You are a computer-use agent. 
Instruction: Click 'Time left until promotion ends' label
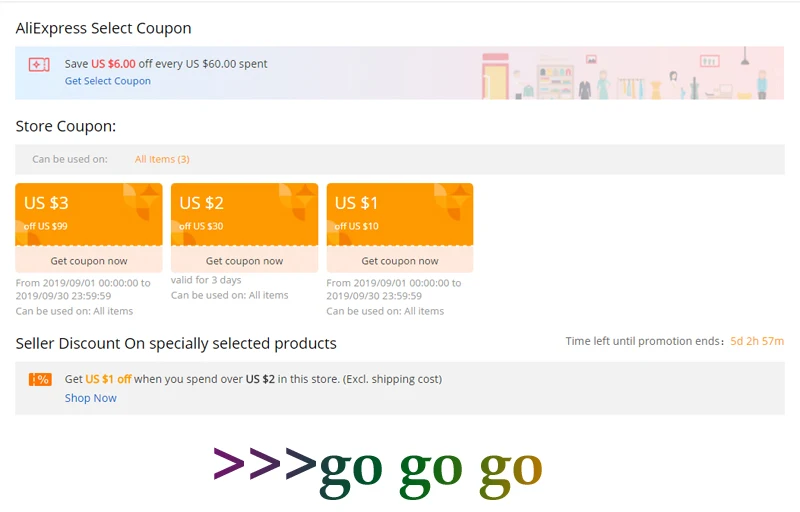tap(644, 341)
